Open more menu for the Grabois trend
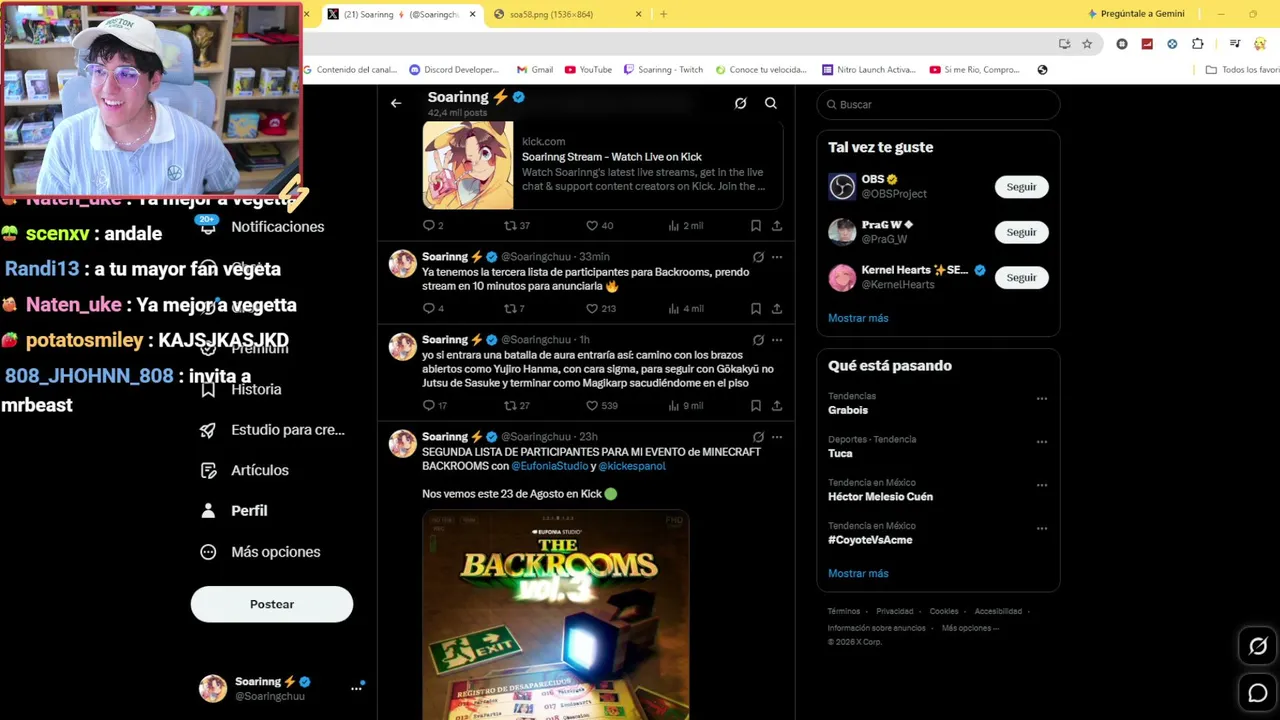 (1042, 398)
